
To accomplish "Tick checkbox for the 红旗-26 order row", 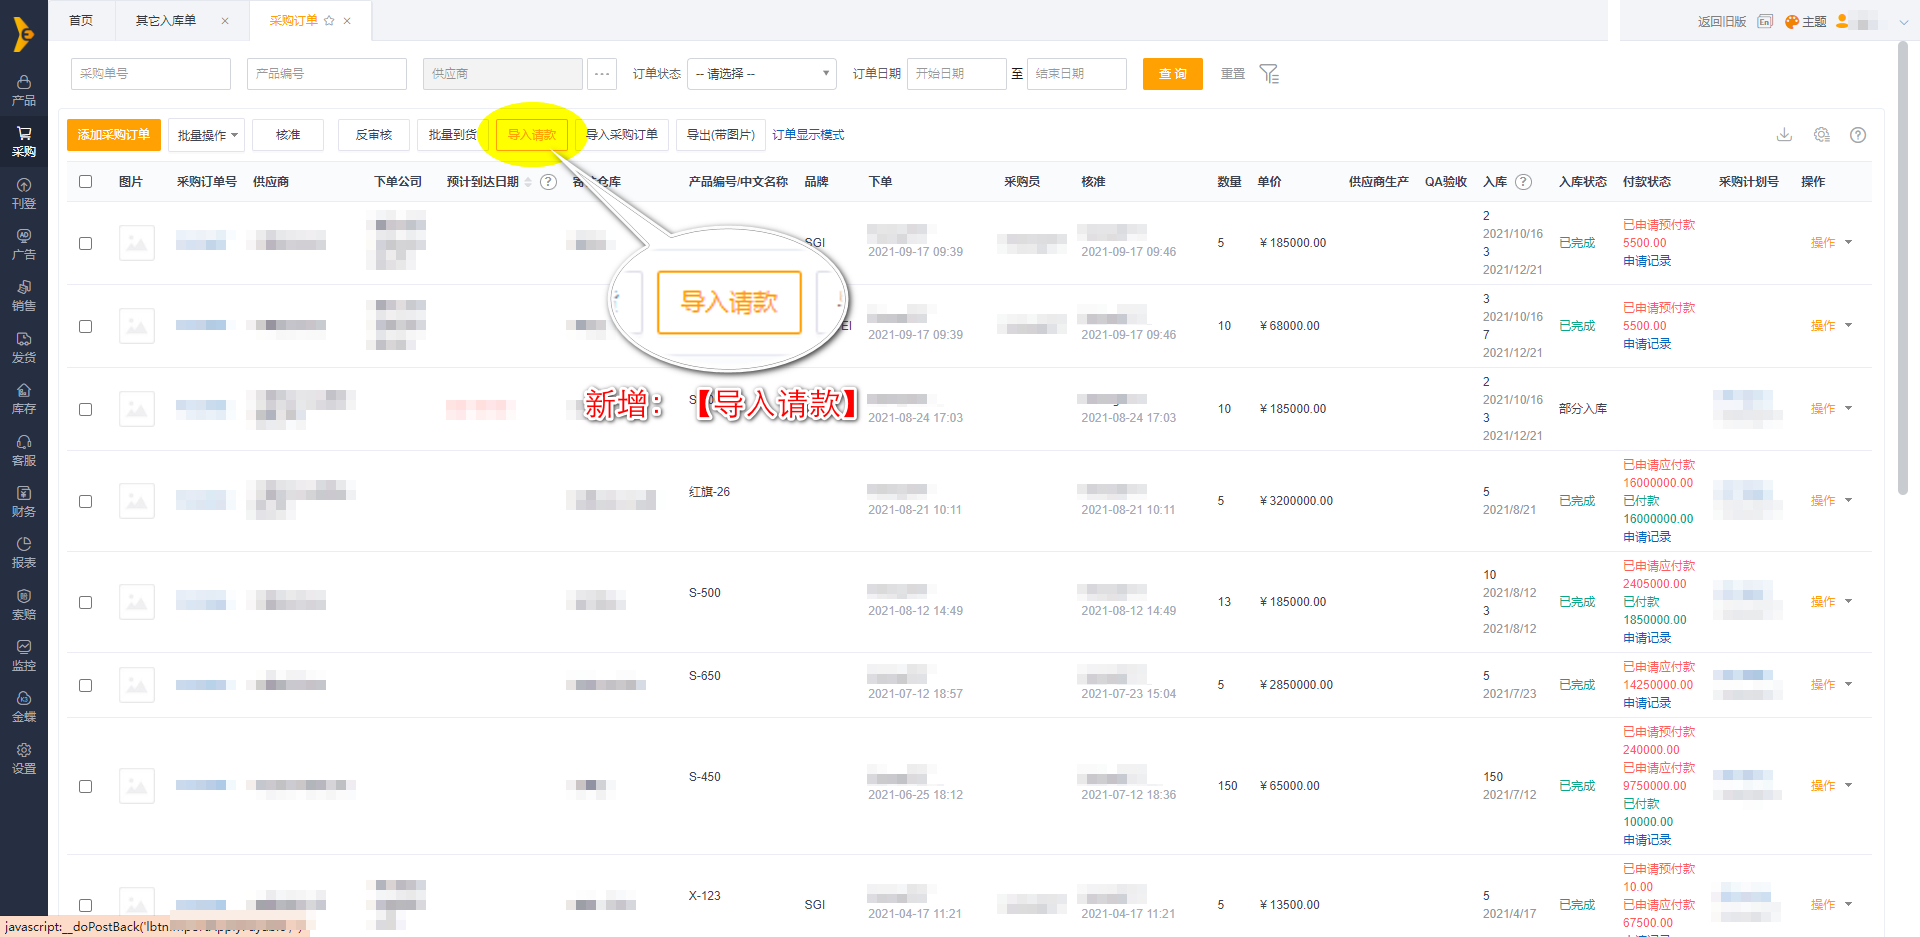I will [x=86, y=501].
